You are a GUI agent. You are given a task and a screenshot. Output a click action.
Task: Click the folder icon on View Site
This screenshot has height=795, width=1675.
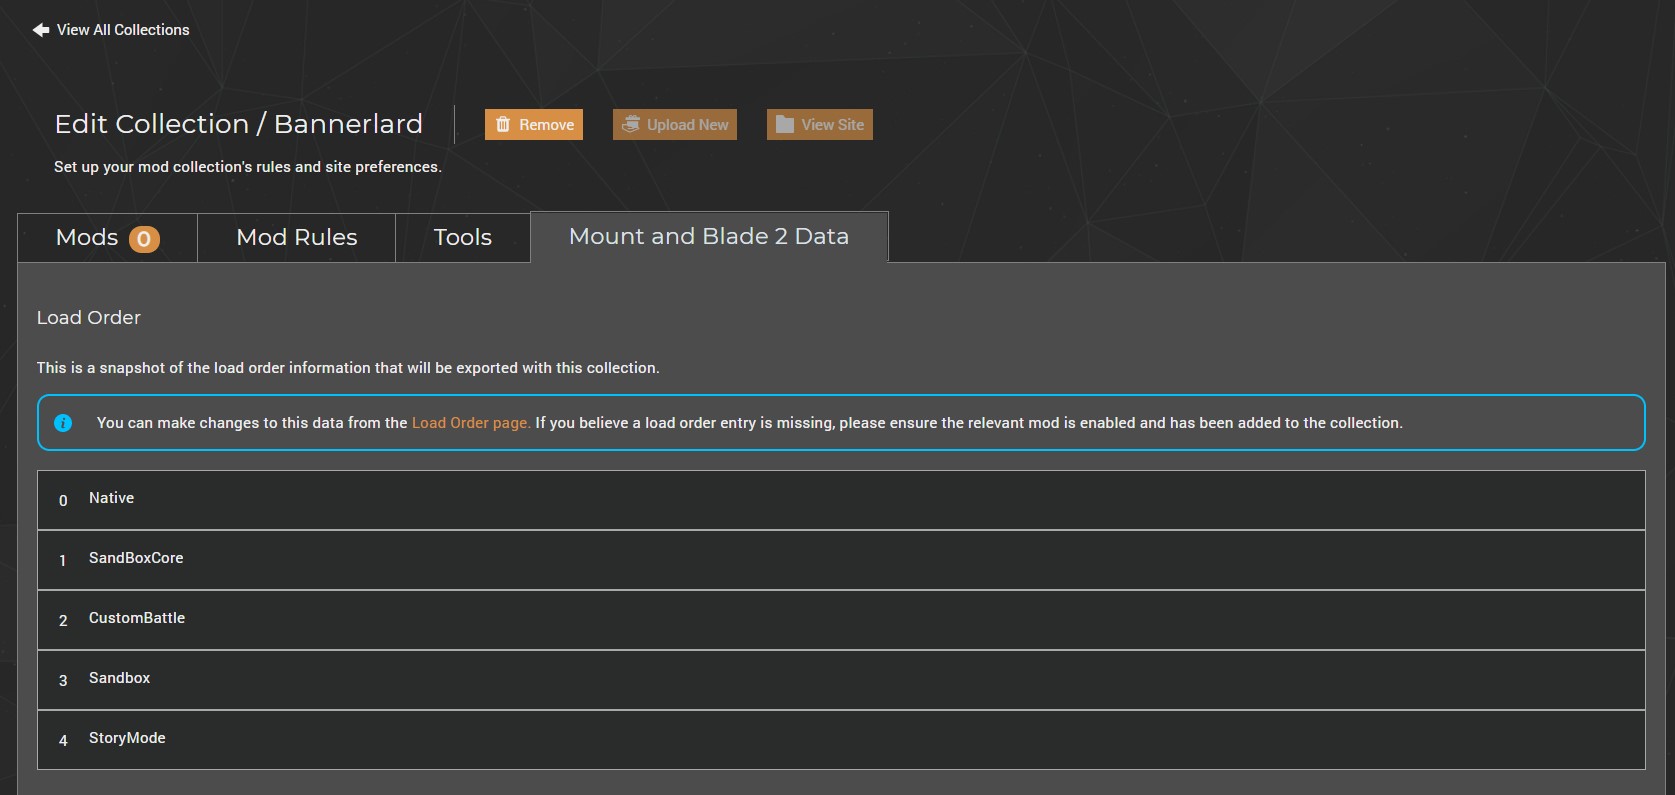[x=785, y=125]
